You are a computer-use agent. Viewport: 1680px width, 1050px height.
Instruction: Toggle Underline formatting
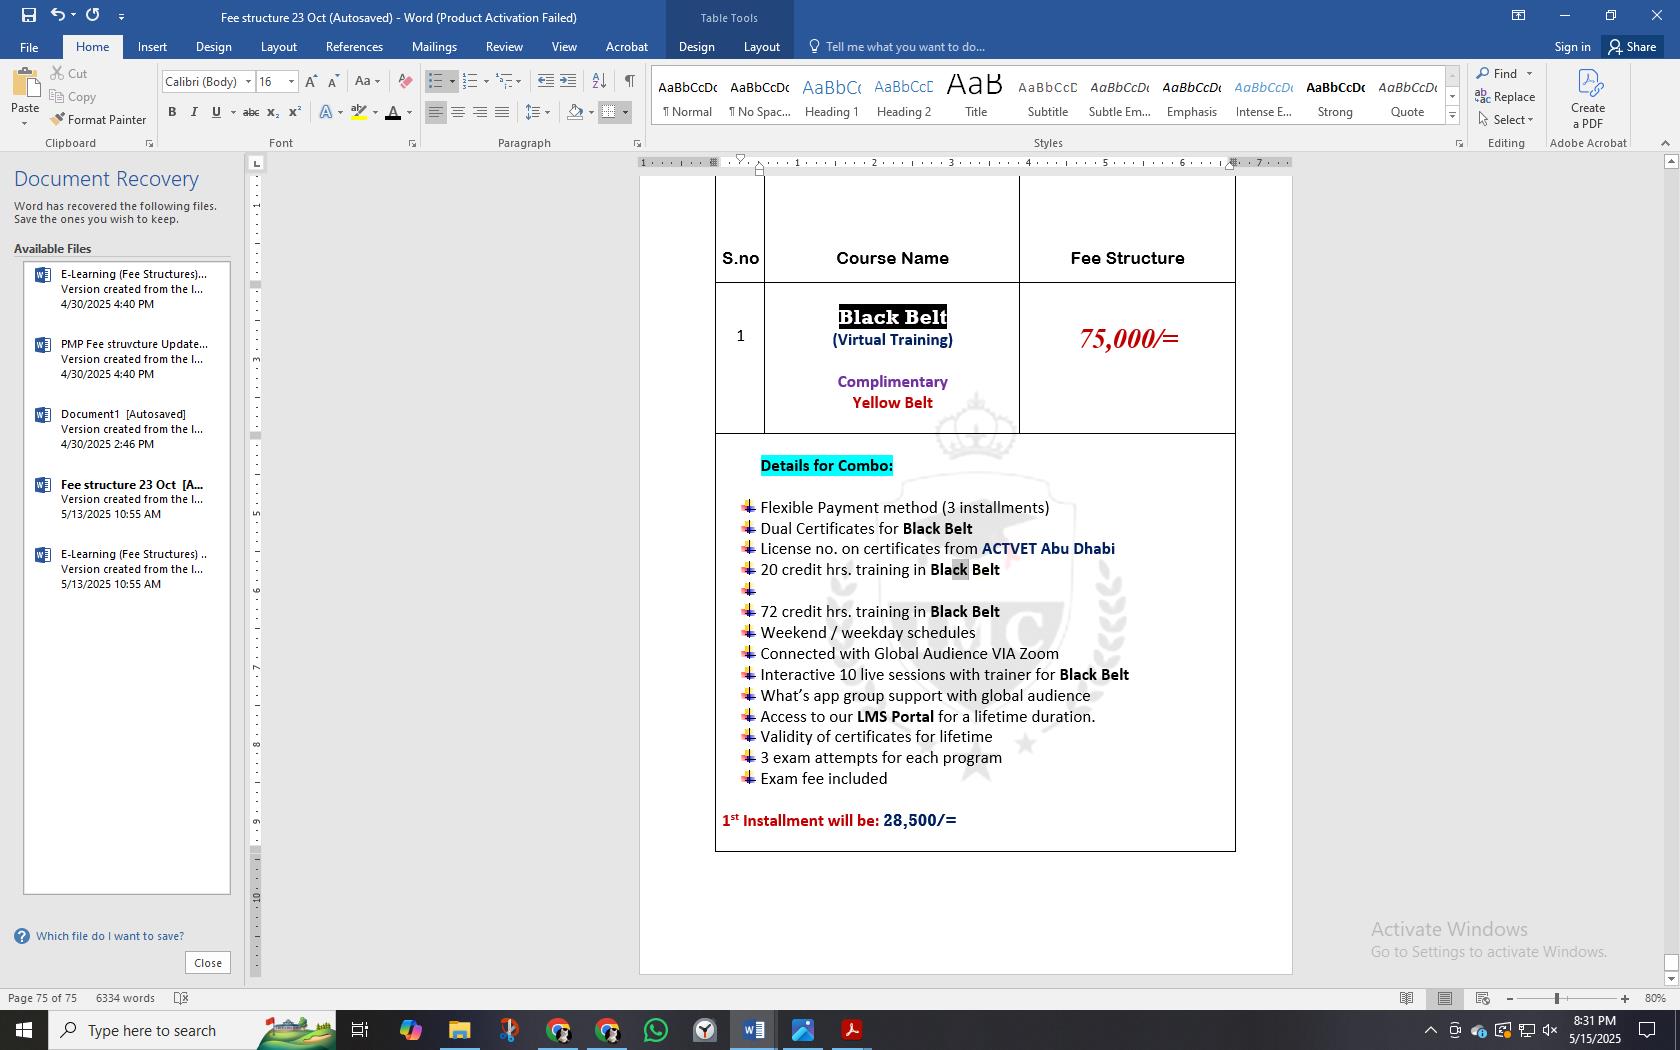216,112
